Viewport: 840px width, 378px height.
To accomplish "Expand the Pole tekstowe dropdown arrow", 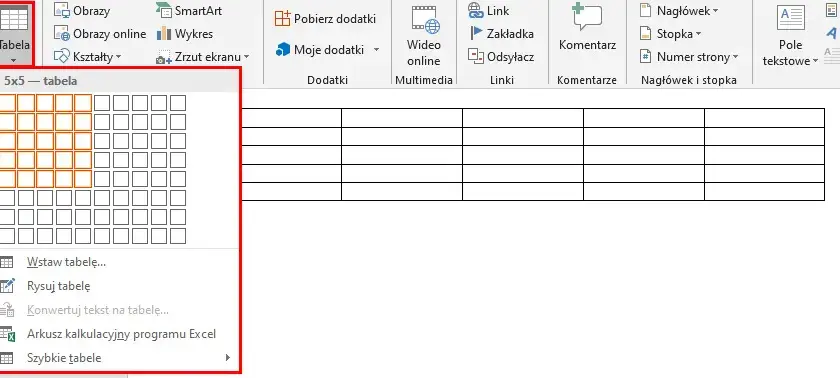I will pos(816,61).
